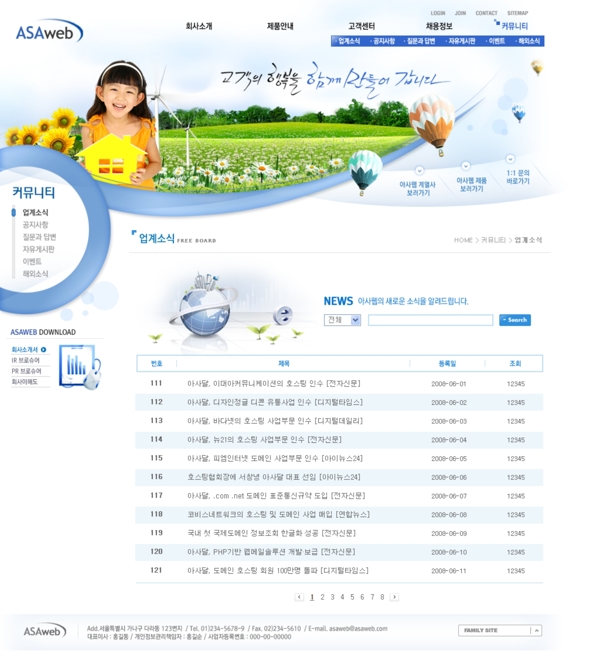Image resolution: width=600 pixels, height=659 pixels.
Task: Click the circle arrow icon beside 회사소개서
Action: [44, 349]
